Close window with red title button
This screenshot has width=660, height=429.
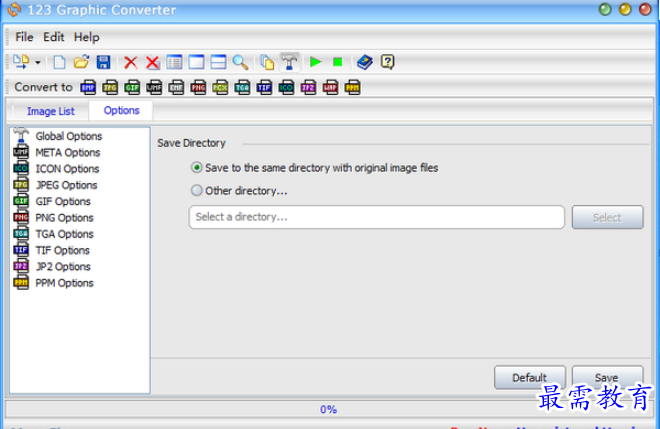(645, 9)
